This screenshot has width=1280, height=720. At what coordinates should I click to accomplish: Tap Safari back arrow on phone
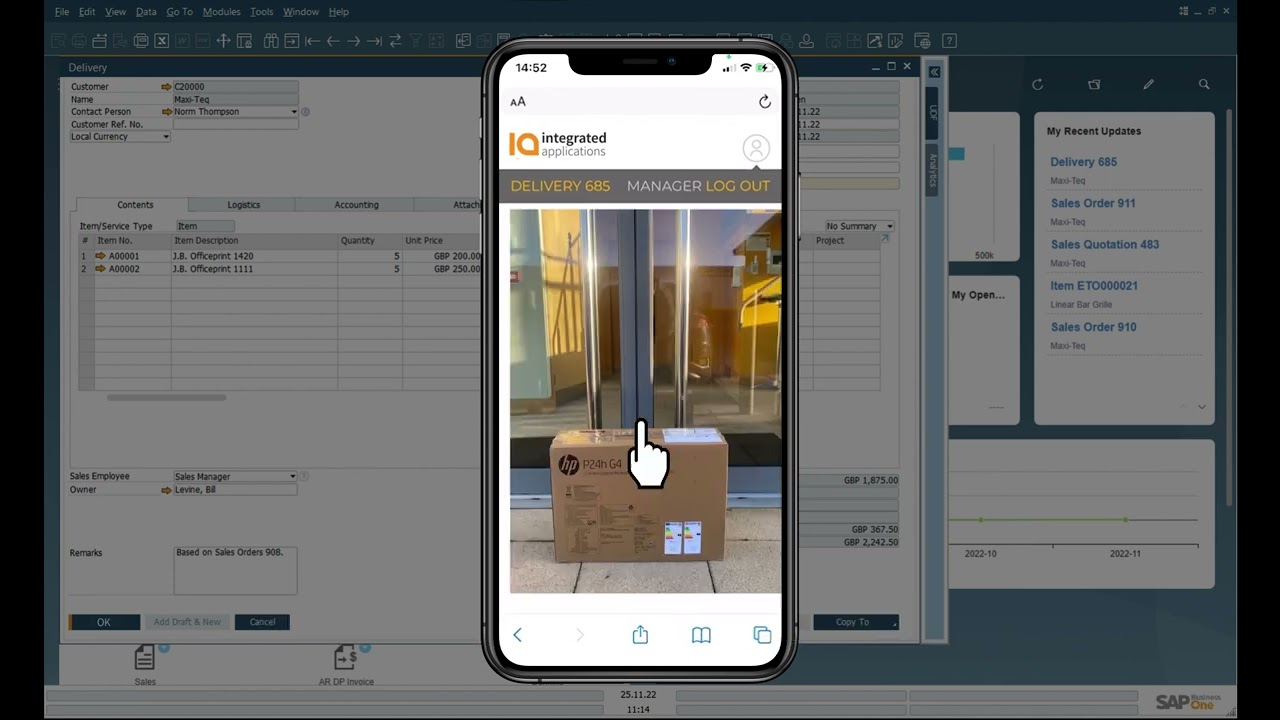coord(517,635)
